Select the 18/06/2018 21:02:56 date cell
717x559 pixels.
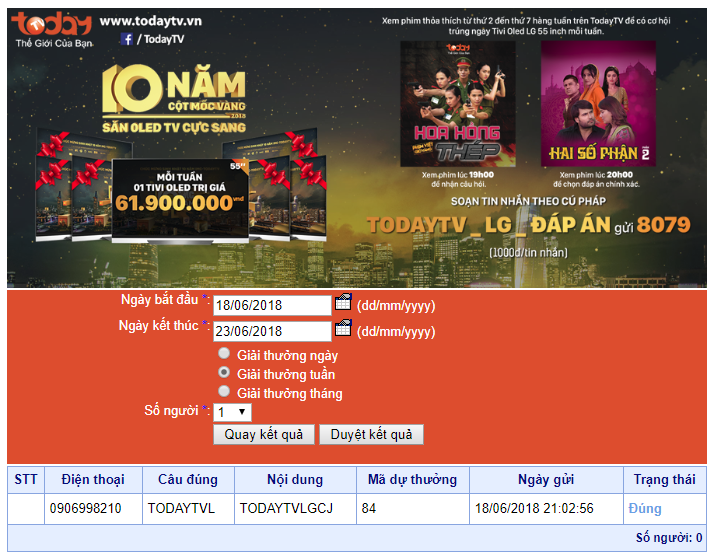click(546, 509)
